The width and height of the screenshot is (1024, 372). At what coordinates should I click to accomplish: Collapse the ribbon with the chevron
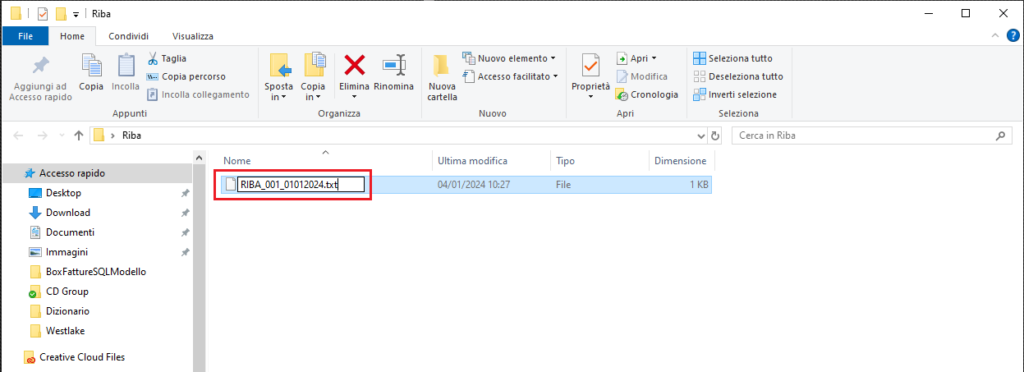click(x=995, y=35)
